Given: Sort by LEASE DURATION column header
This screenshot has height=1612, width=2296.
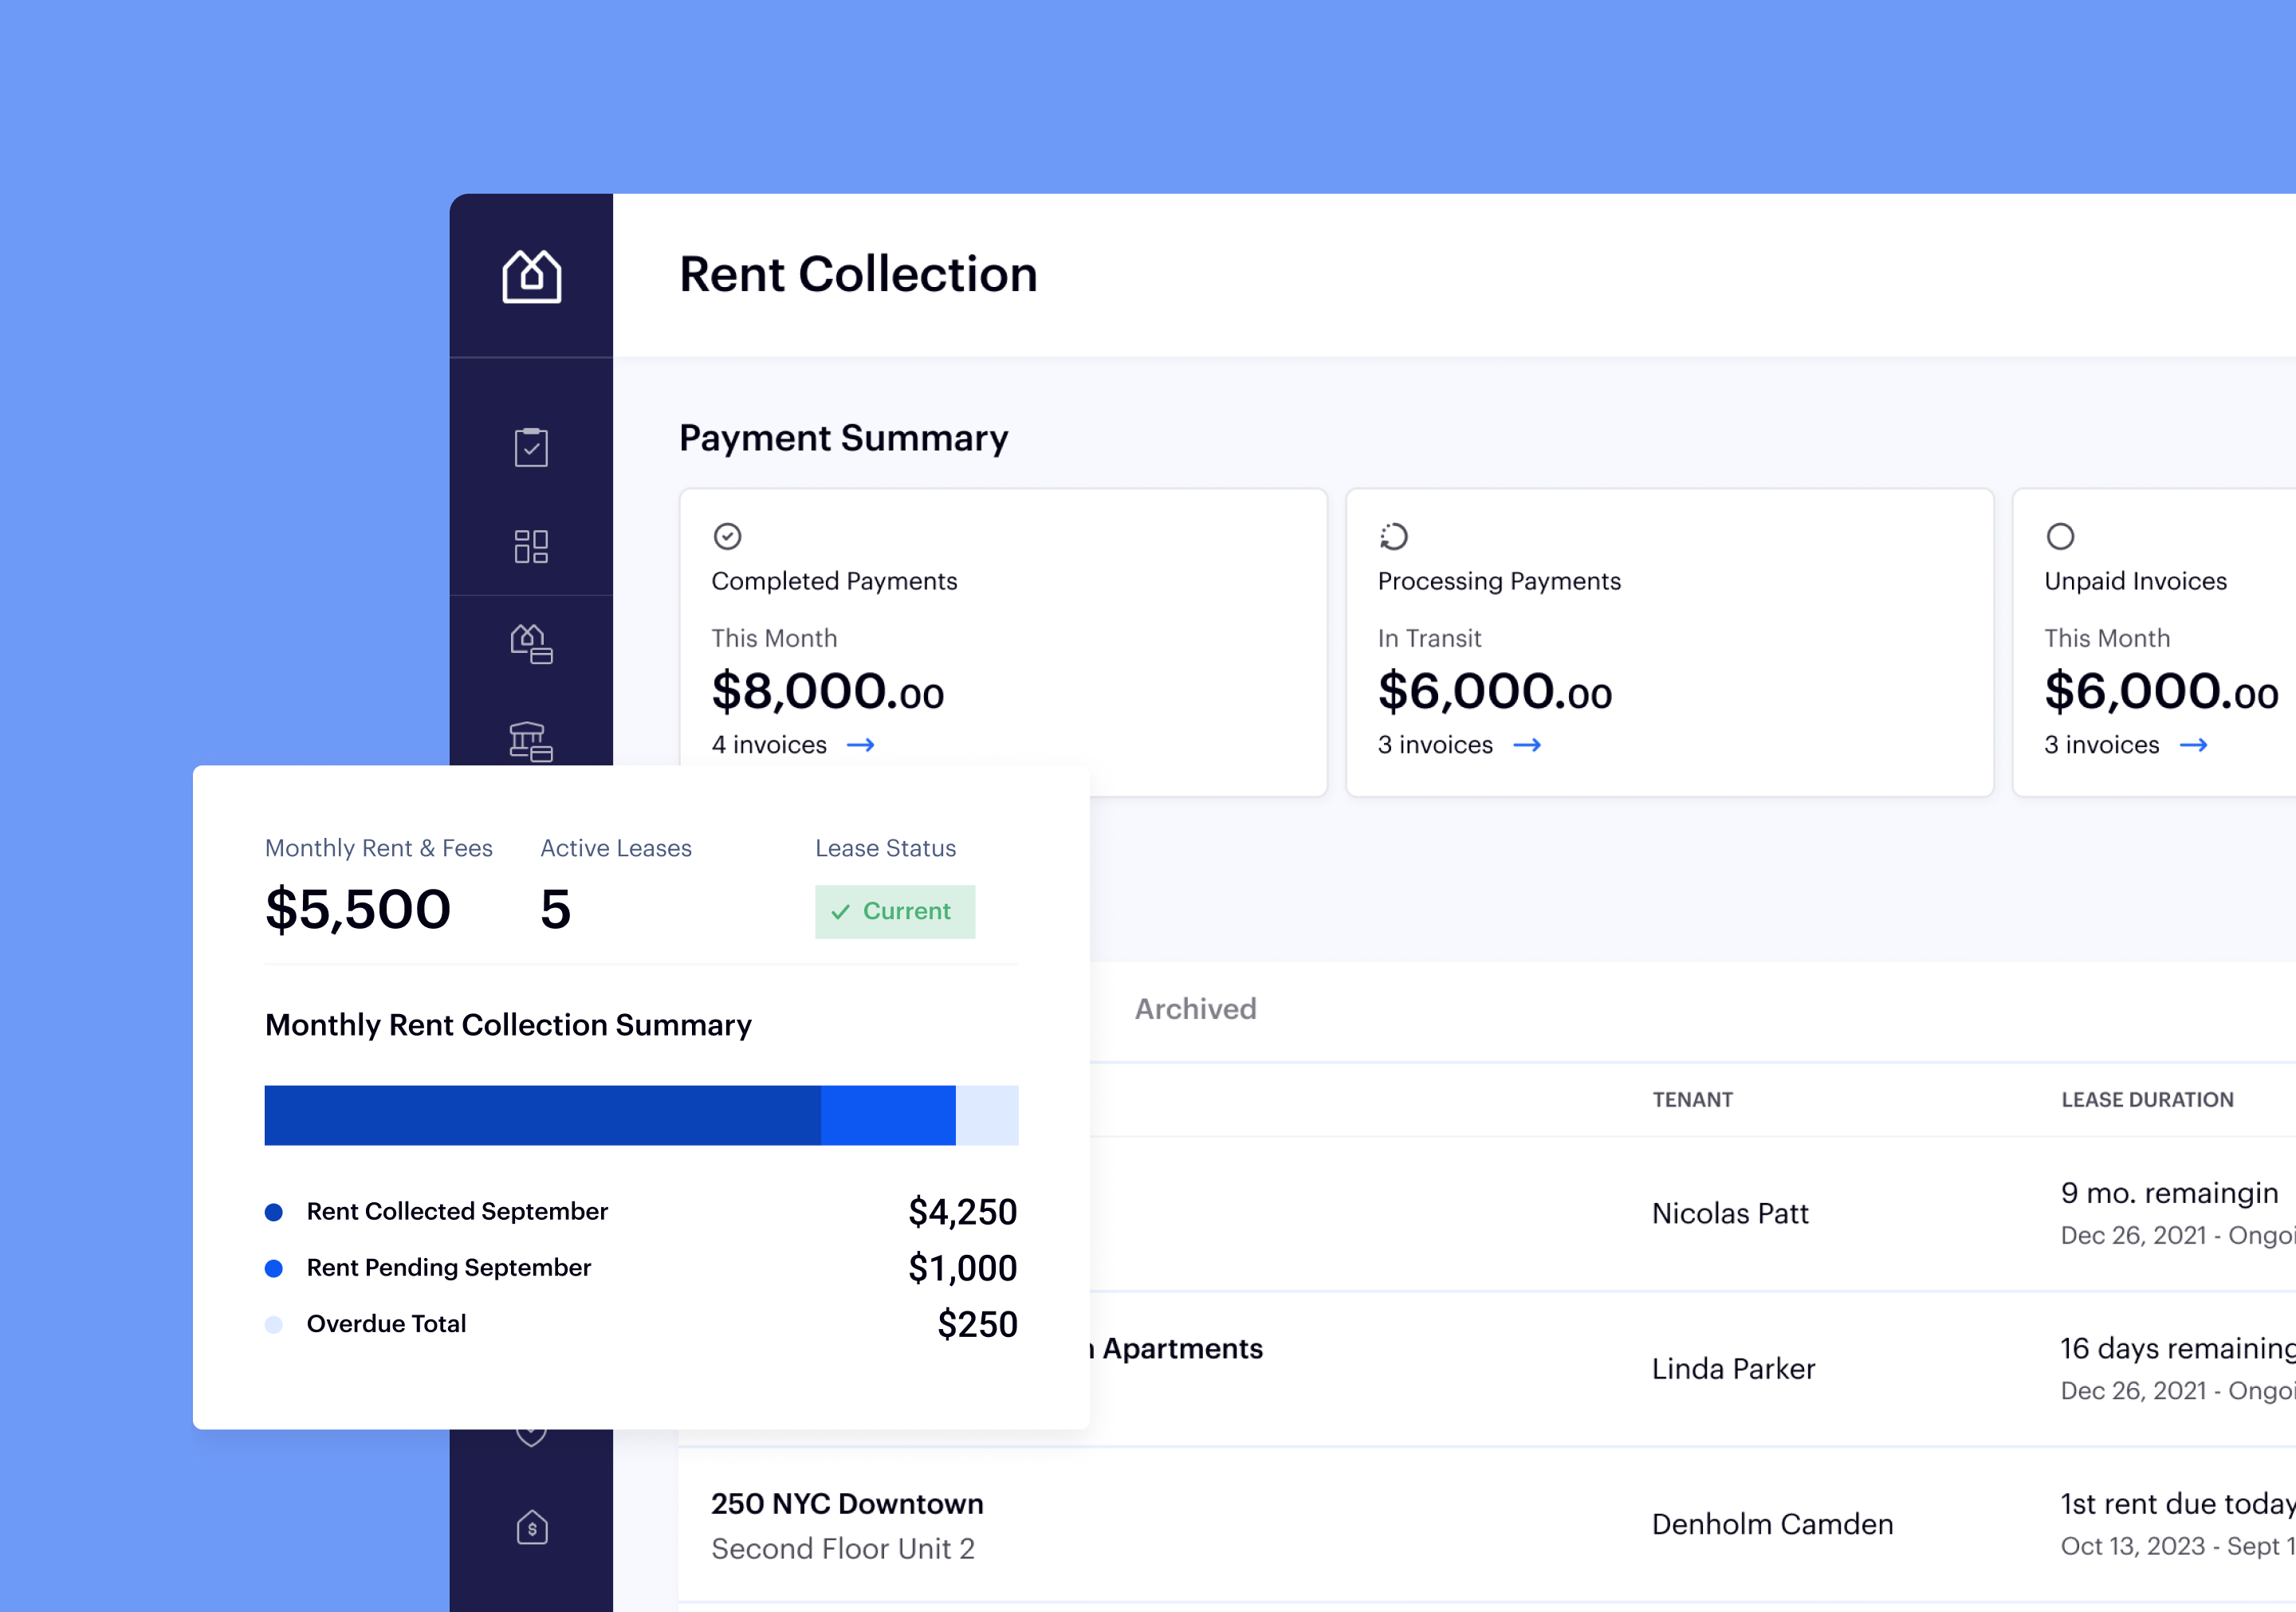Looking at the screenshot, I should coord(2147,1099).
